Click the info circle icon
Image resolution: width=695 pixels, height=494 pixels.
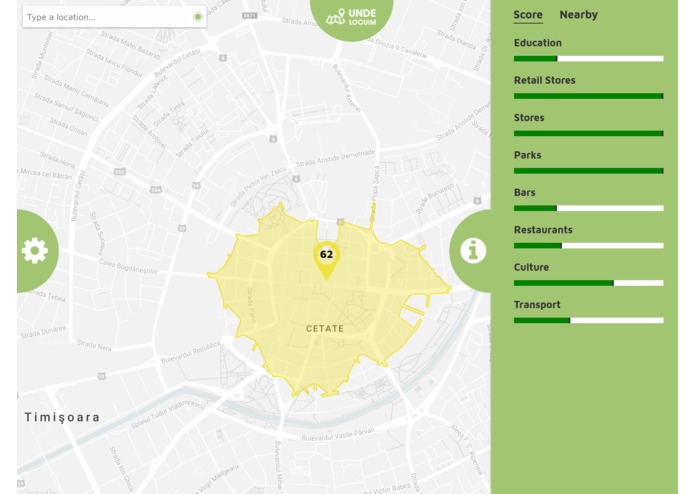click(473, 251)
